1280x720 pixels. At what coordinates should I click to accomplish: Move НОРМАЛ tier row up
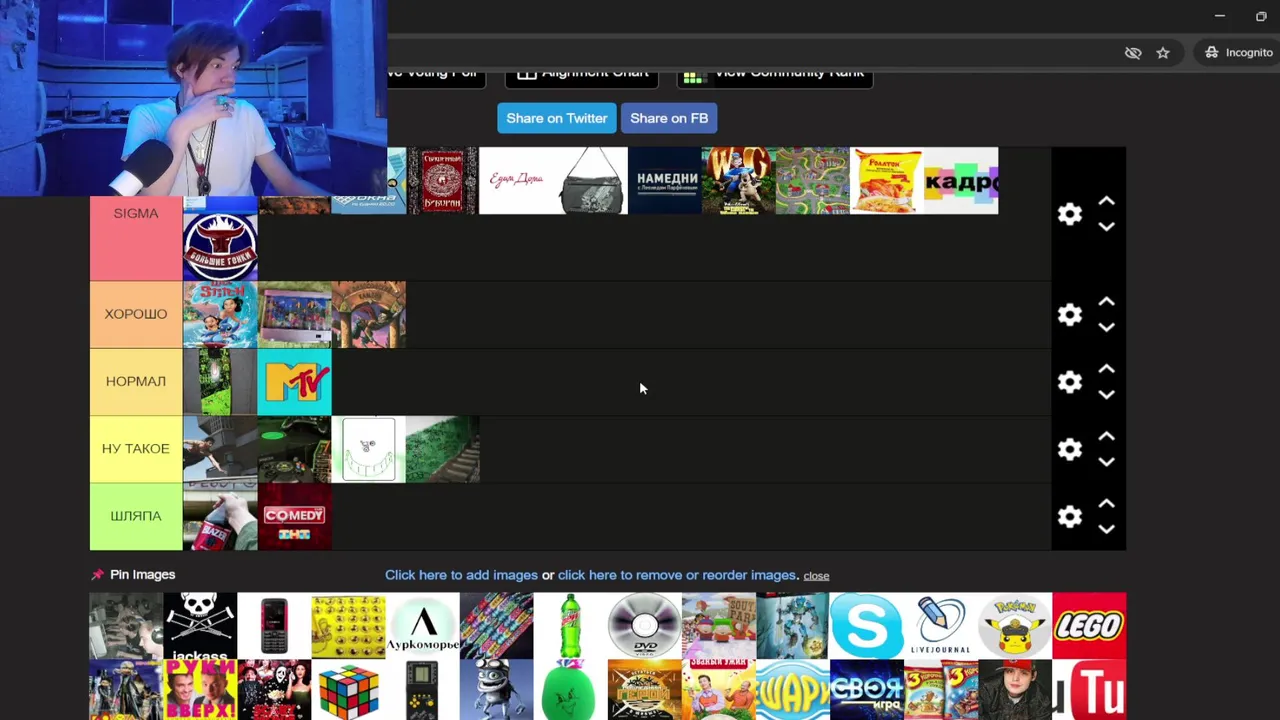click(x=1106, y=369)
